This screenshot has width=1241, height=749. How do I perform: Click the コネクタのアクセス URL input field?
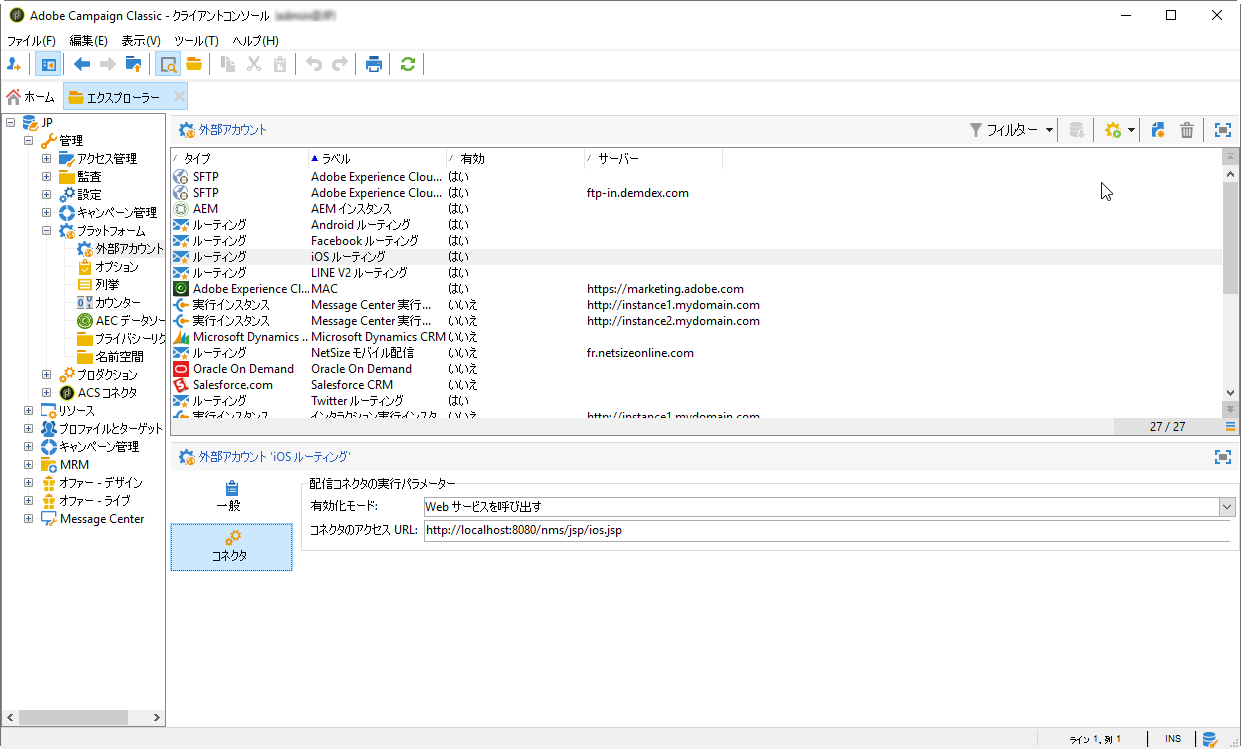tap(826, 530)
